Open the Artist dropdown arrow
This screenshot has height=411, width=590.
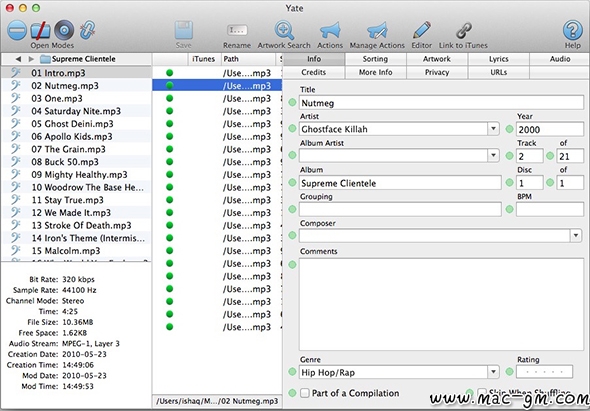point(493,129)
